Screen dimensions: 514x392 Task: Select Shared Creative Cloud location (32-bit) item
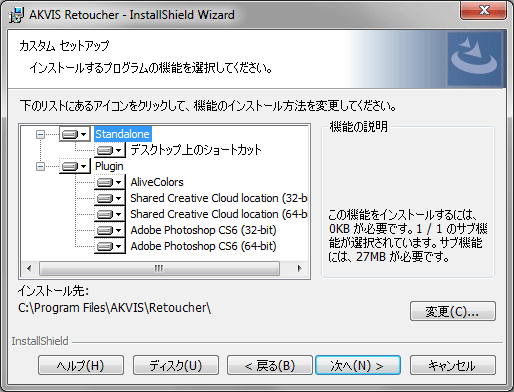point(219,198)
